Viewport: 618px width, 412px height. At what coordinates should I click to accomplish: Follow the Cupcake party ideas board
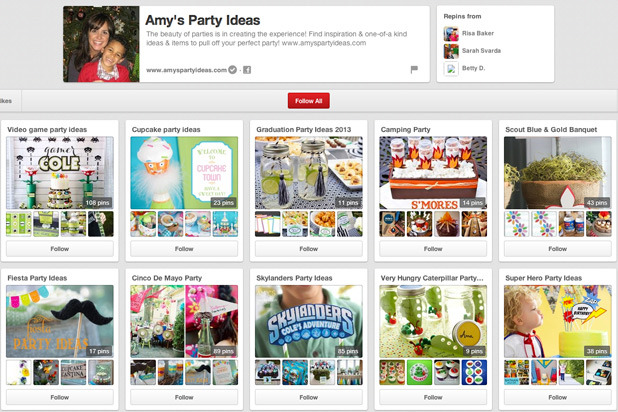[184, 248]
